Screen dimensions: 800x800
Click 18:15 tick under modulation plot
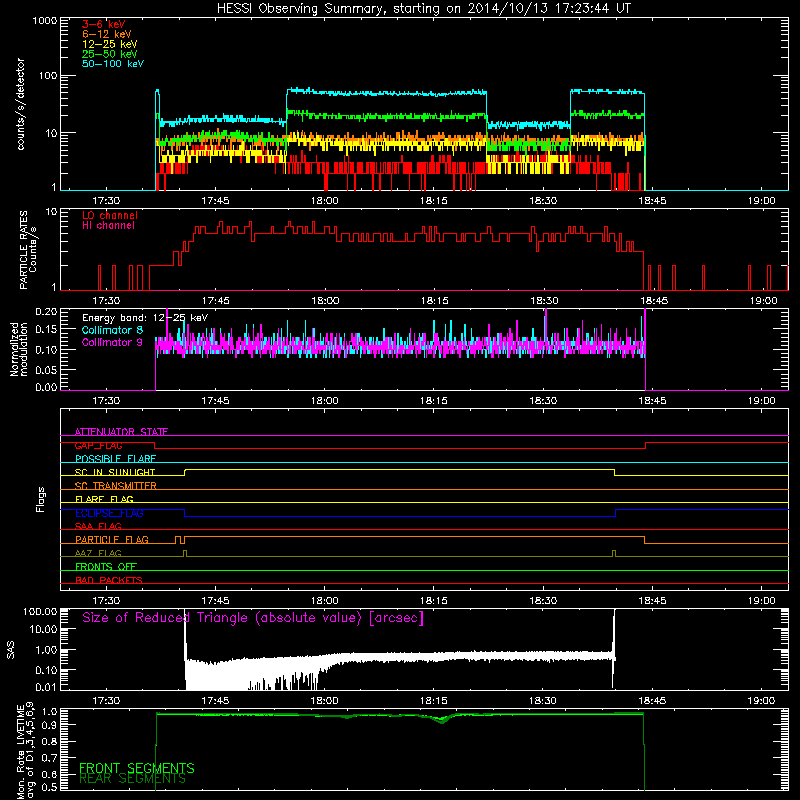pyautogui.click(x=434, y=401)
